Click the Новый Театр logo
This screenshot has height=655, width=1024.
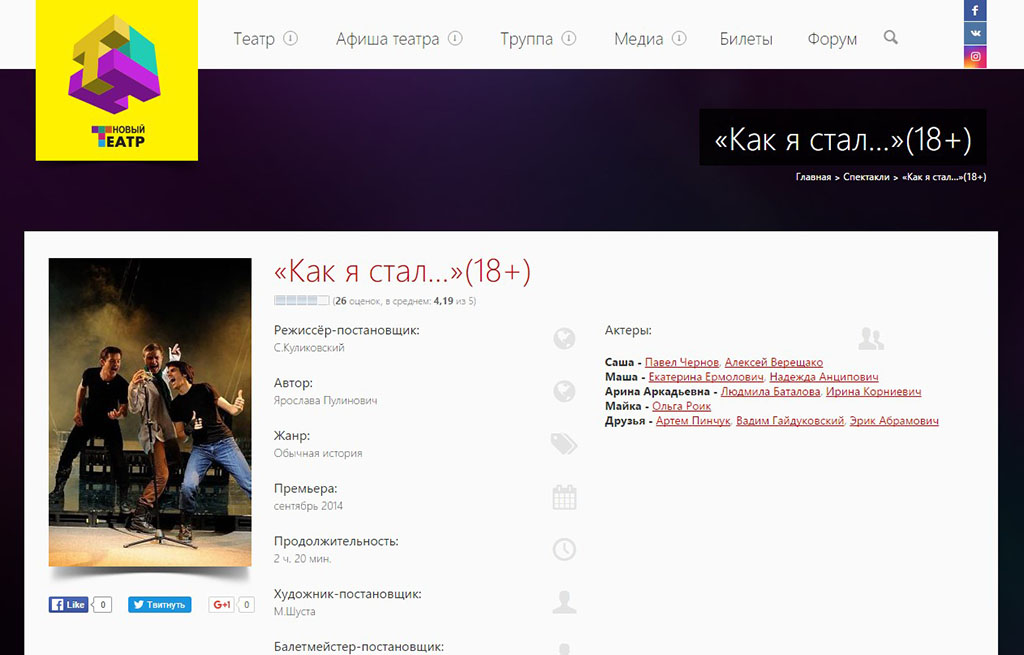click(117, 80)
